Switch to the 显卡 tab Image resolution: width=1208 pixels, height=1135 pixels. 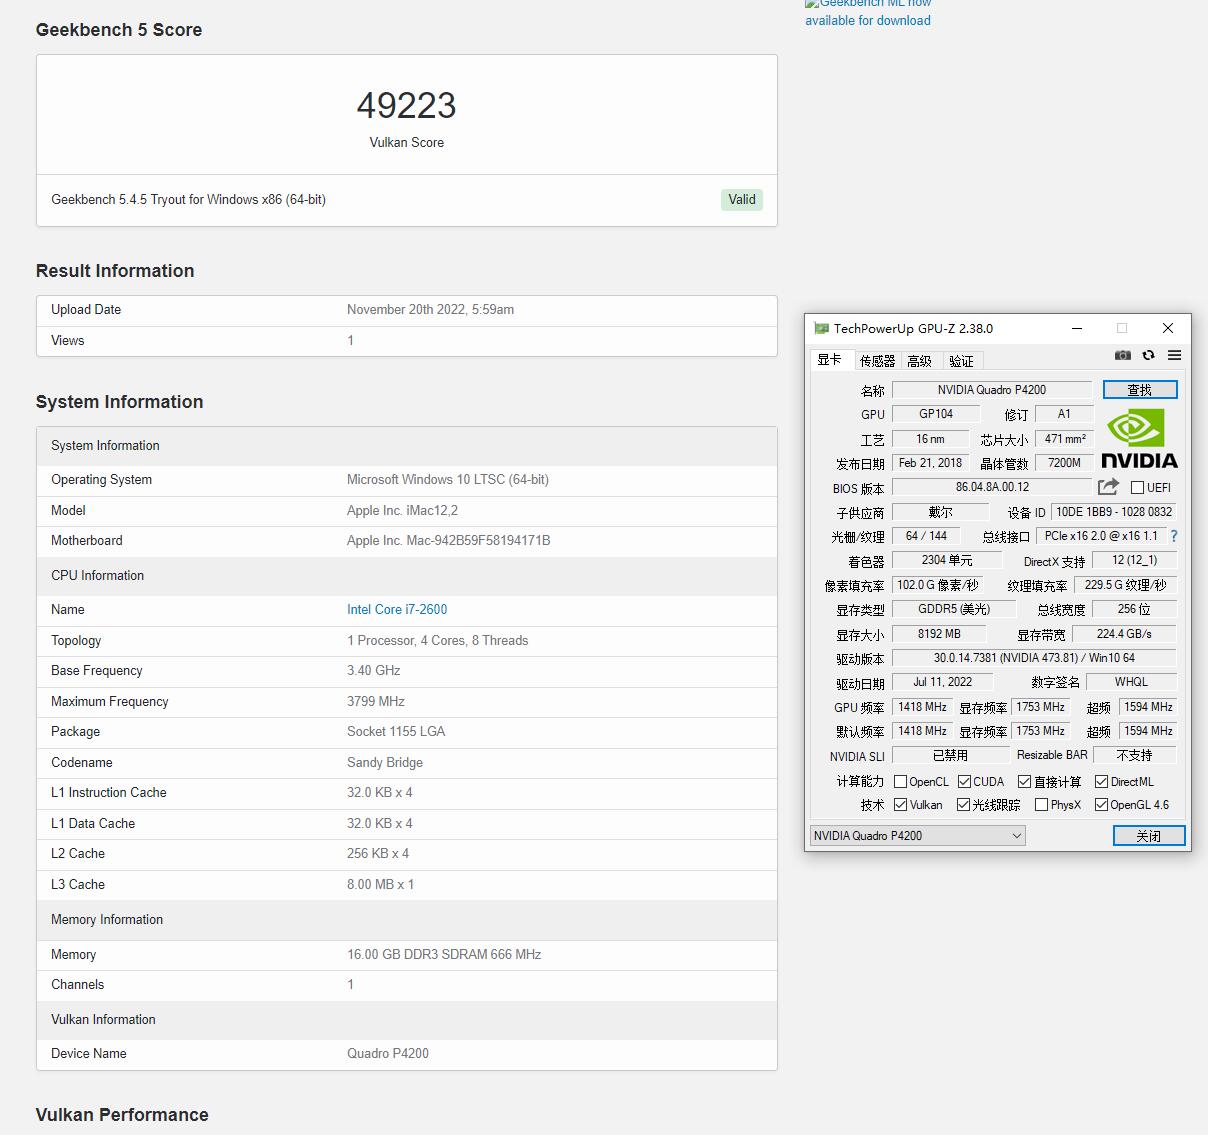(830, 360)
